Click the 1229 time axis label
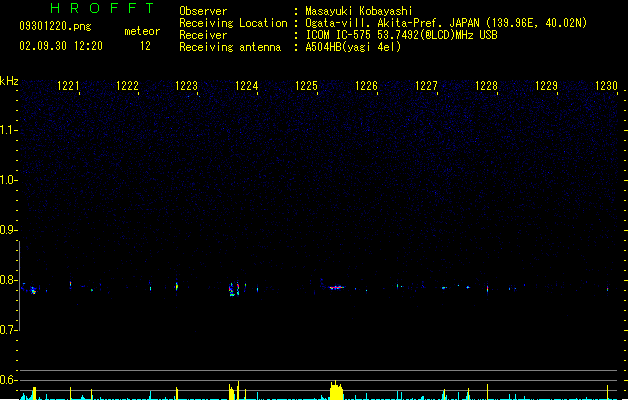Image resolution: width=629 pixels, height=400 pixels. tap(547, 86)
